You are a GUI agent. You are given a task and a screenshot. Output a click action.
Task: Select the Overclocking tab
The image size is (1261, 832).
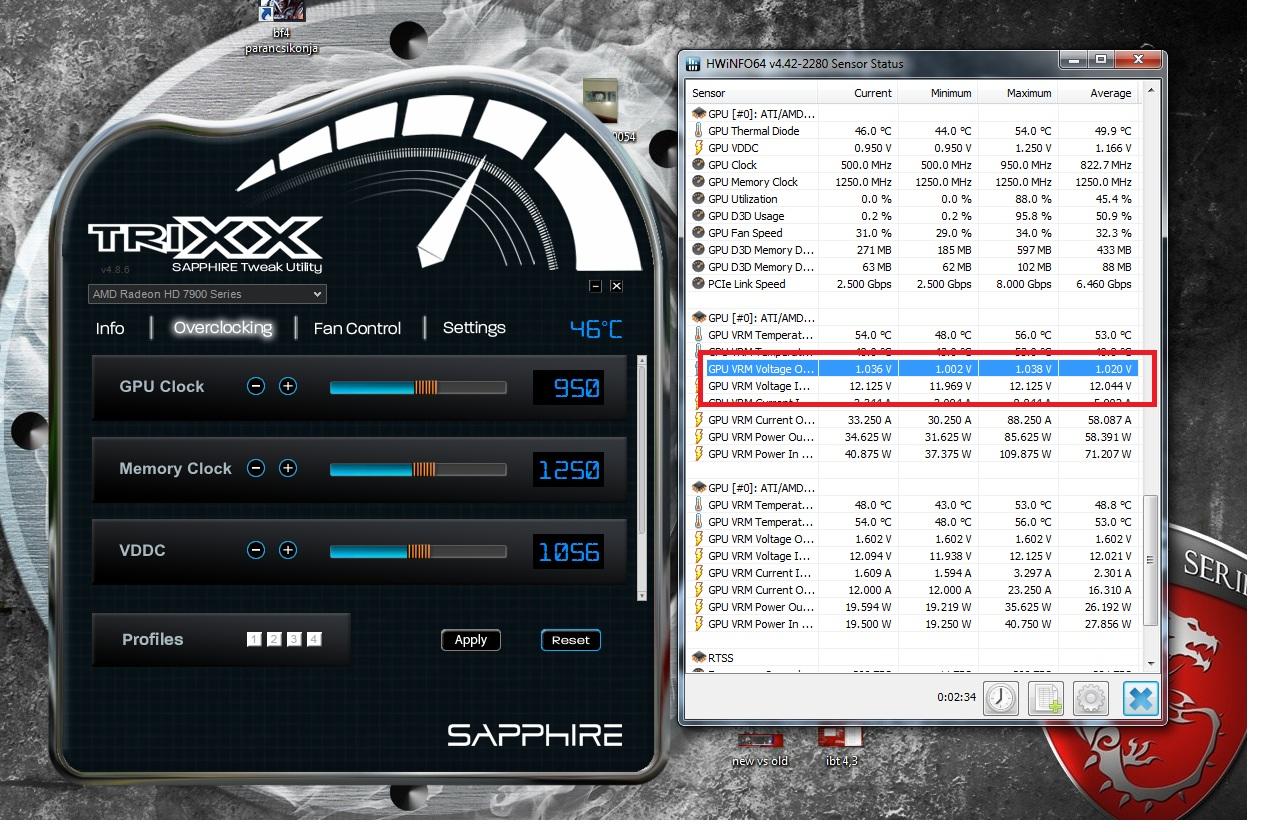coord(223,328)
